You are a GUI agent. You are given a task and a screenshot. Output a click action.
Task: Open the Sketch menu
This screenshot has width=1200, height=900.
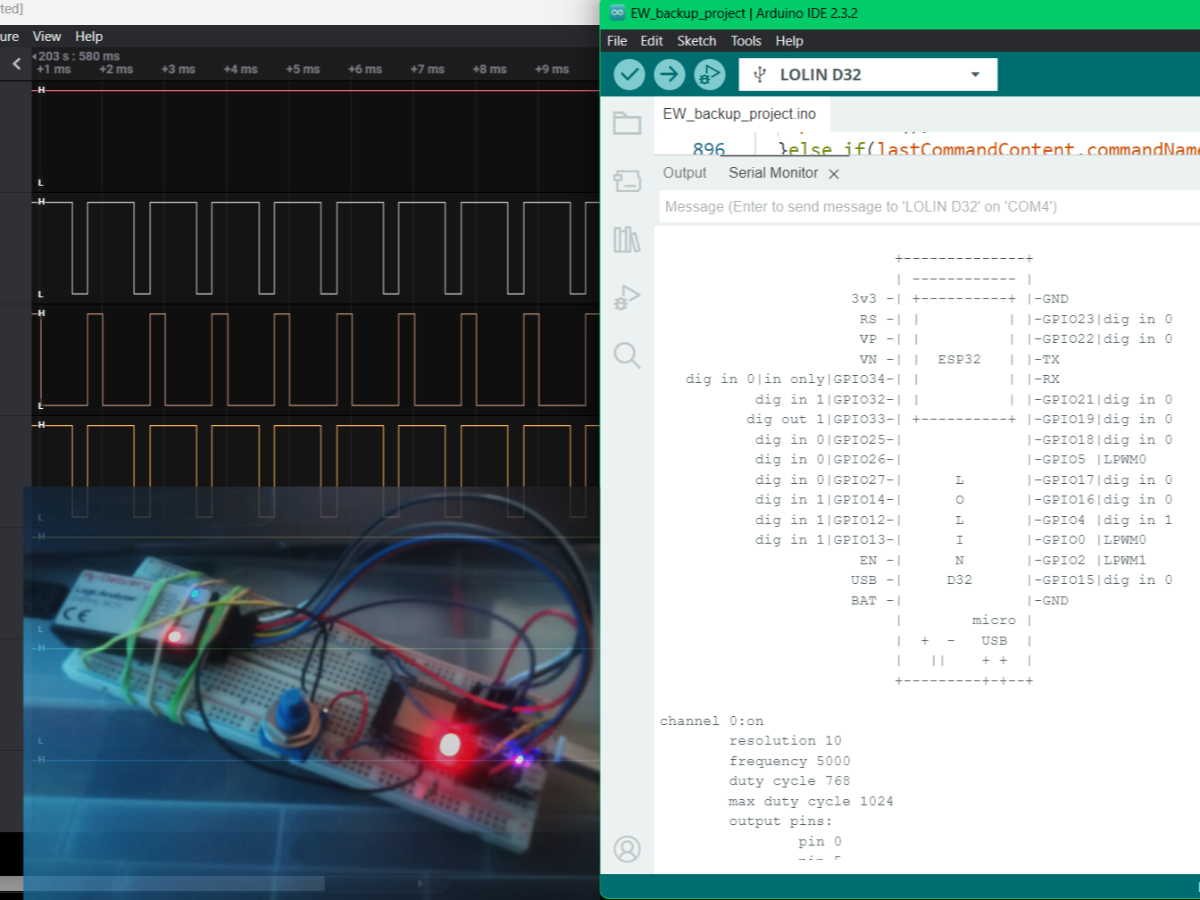pyautogui.click(x=696, y=41)
